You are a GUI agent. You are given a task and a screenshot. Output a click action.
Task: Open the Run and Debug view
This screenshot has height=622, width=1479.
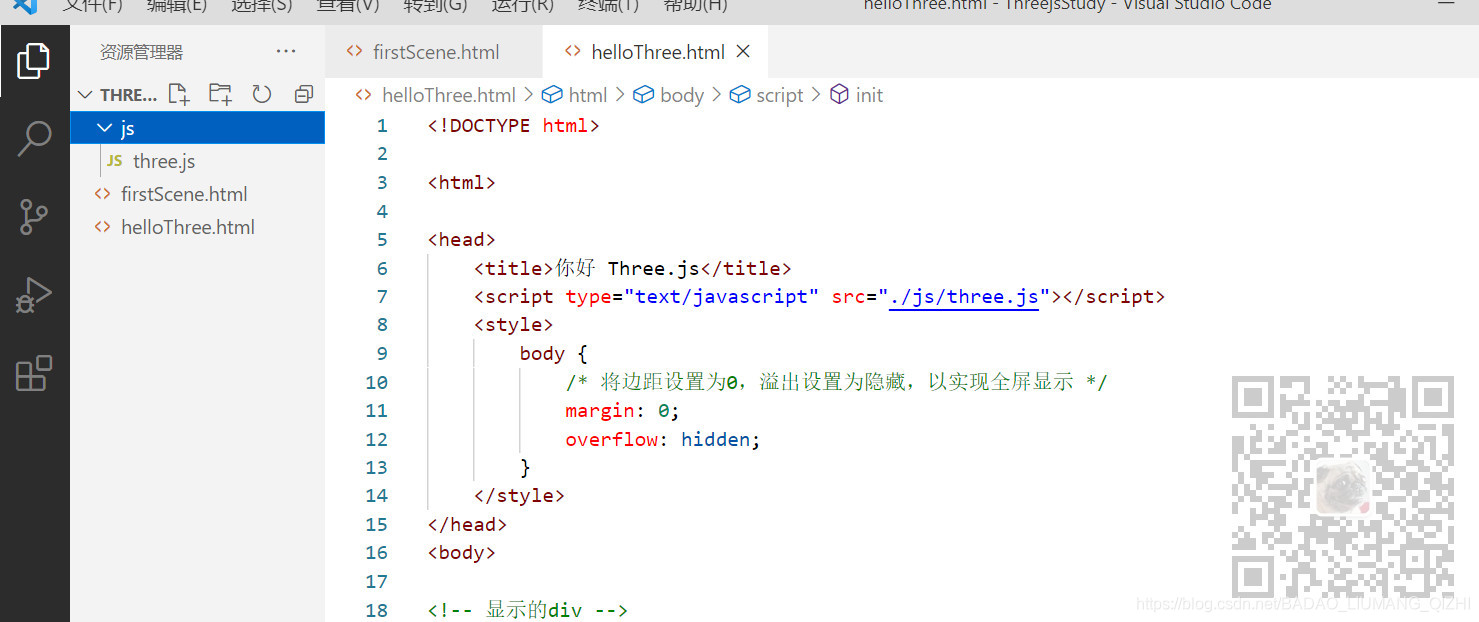pyautogui.click(x=34, y=295)
